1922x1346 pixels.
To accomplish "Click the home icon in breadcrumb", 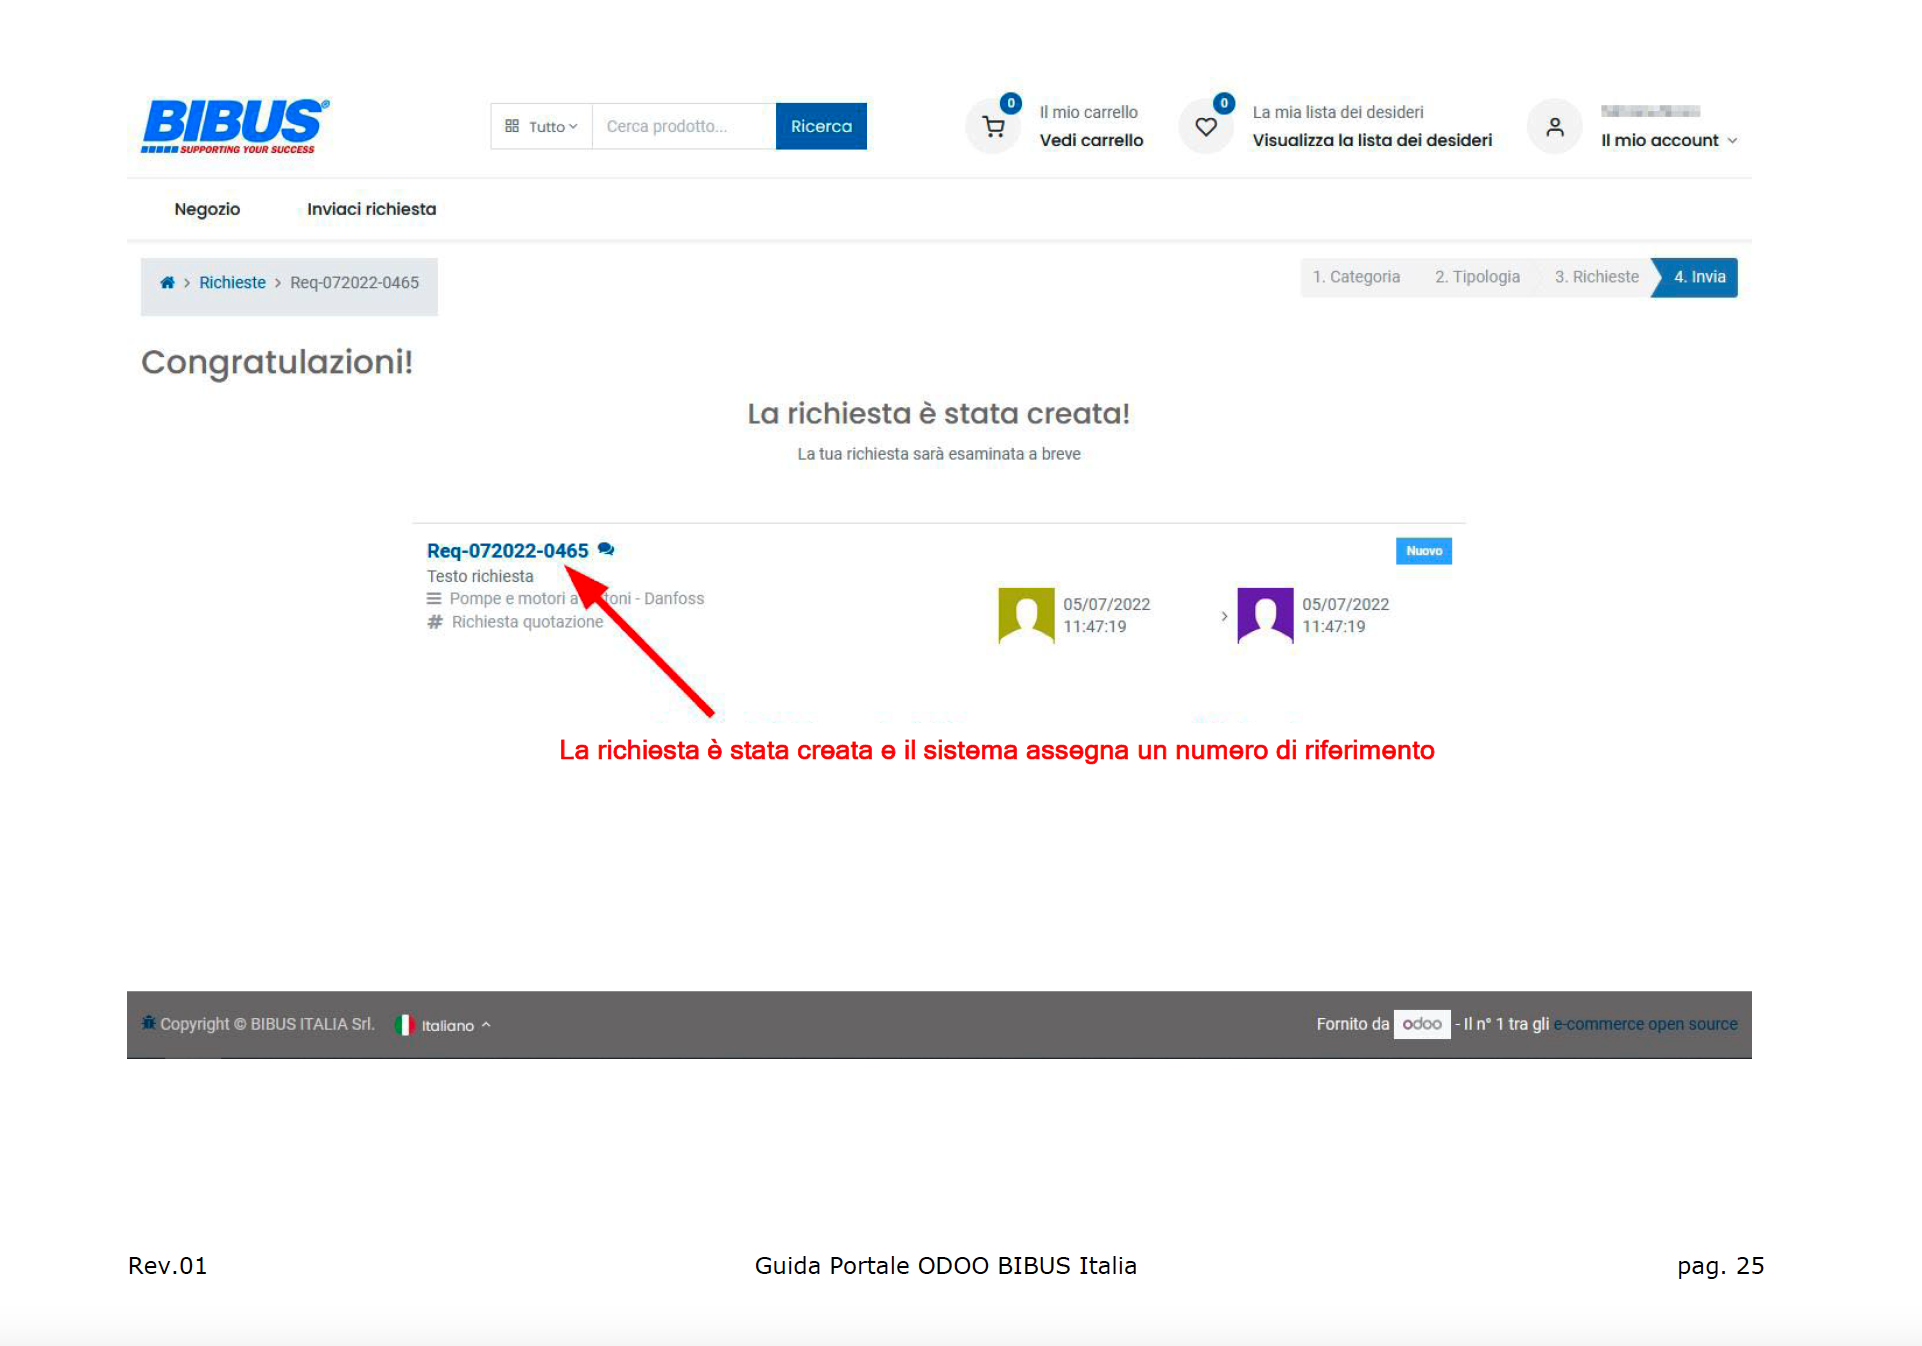I will [x=167, y=283].
